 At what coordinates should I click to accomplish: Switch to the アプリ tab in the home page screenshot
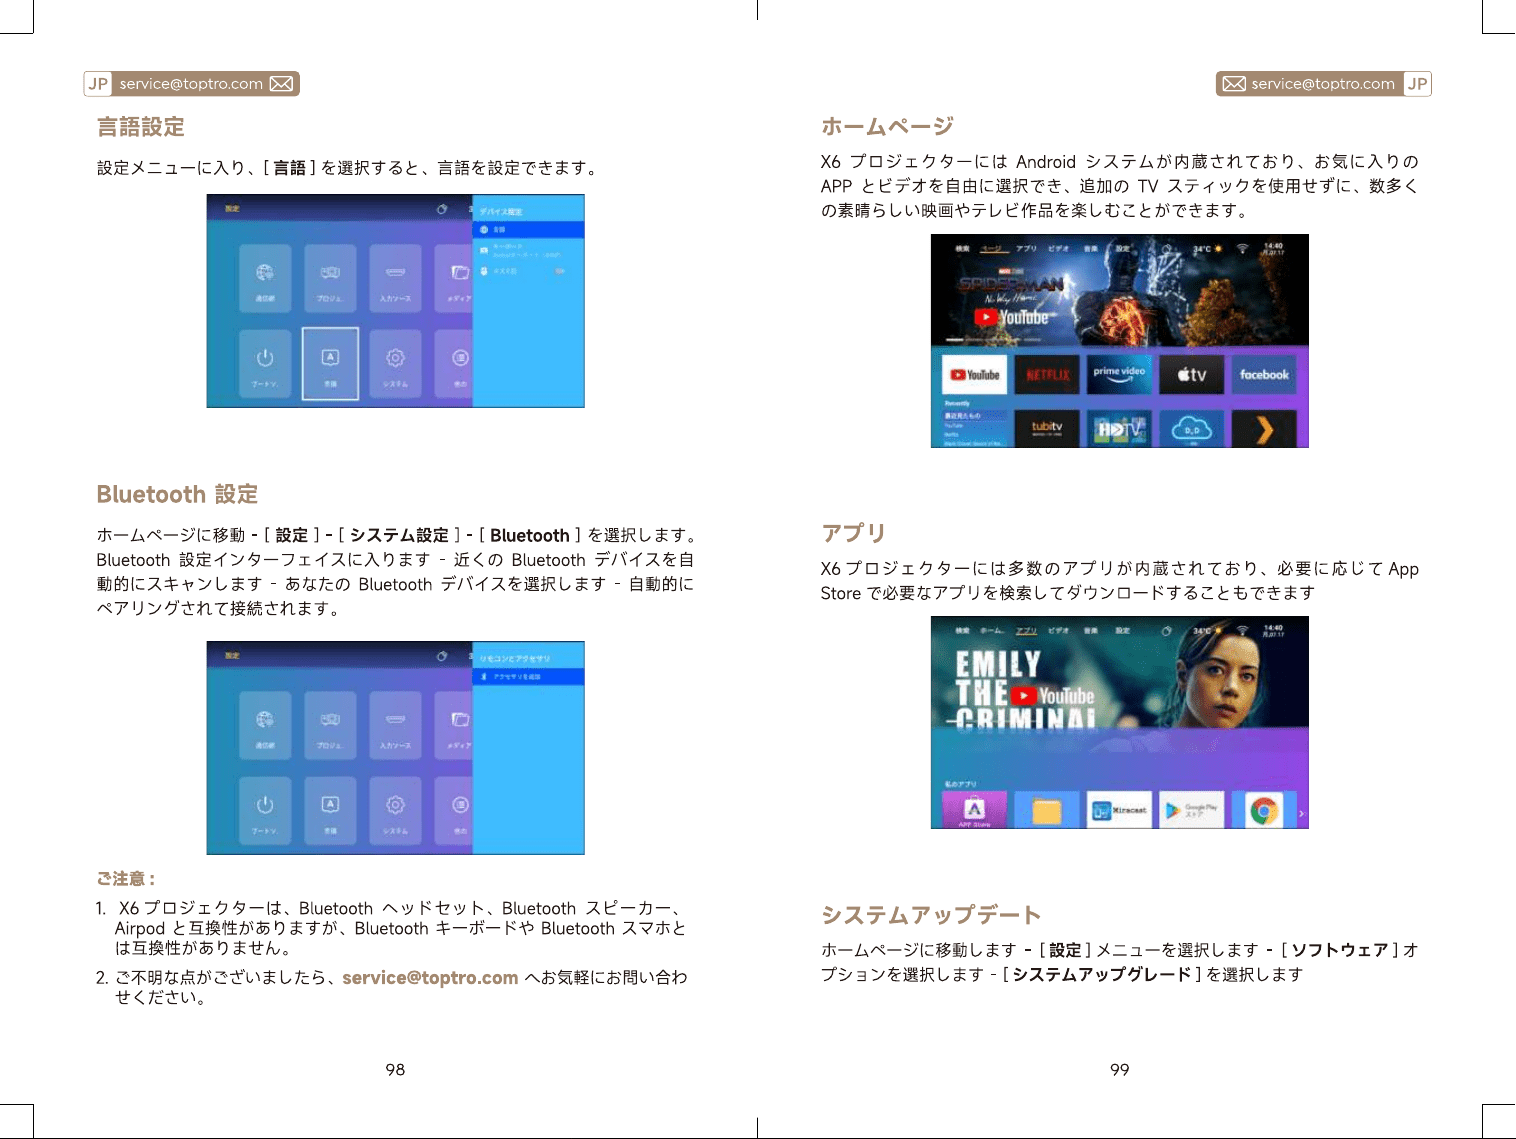[x=1026, y=249]
